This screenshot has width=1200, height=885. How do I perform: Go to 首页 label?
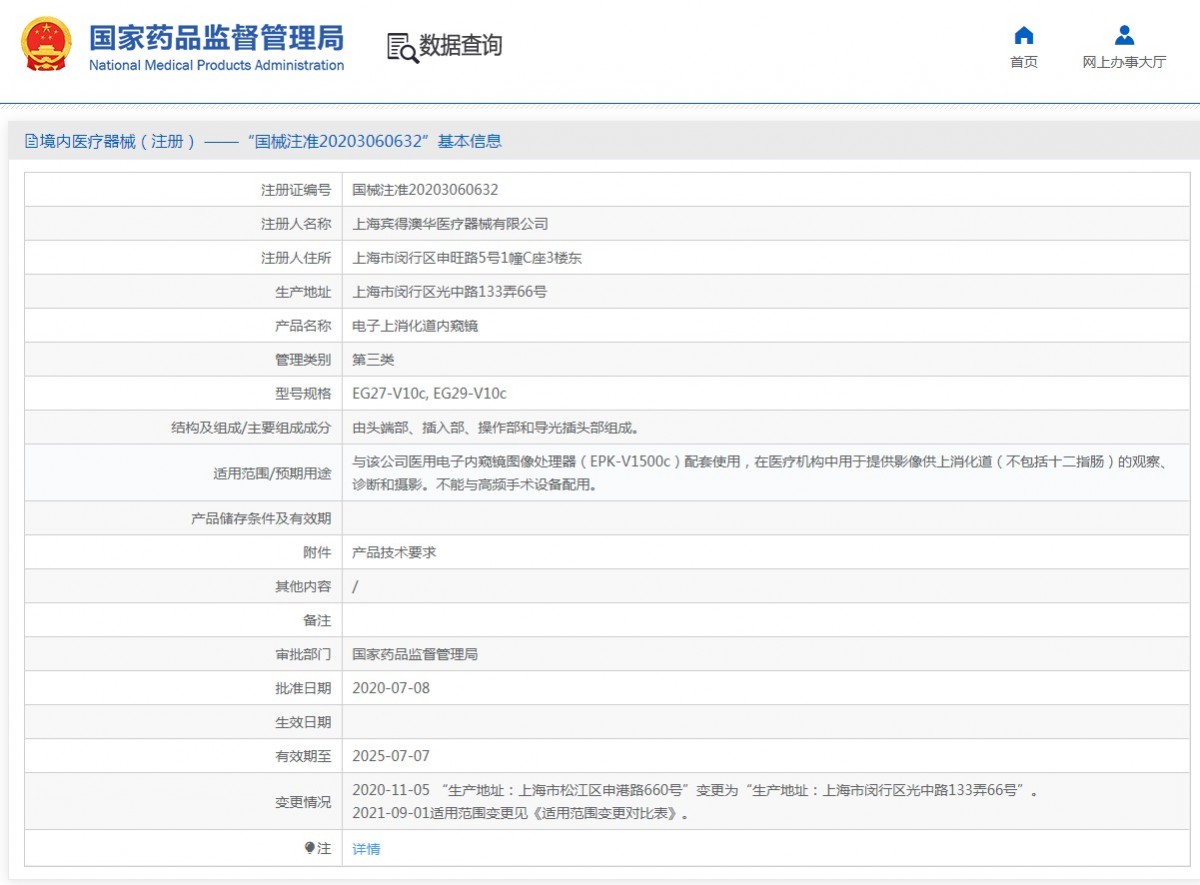pos(1024,62)
